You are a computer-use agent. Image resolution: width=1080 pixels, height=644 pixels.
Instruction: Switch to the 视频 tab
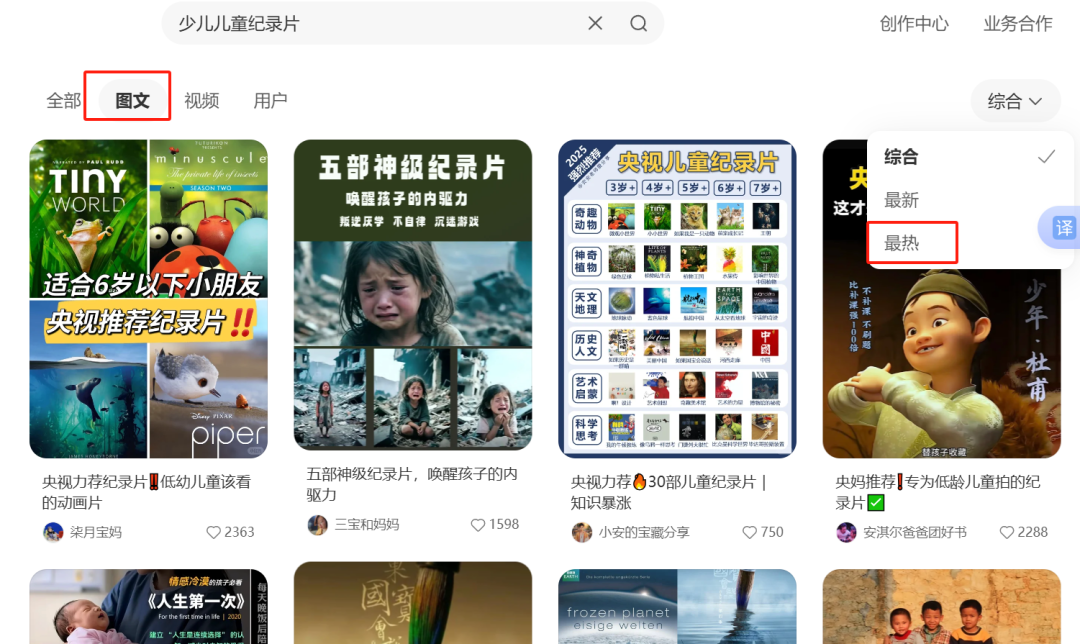point(202,101)
